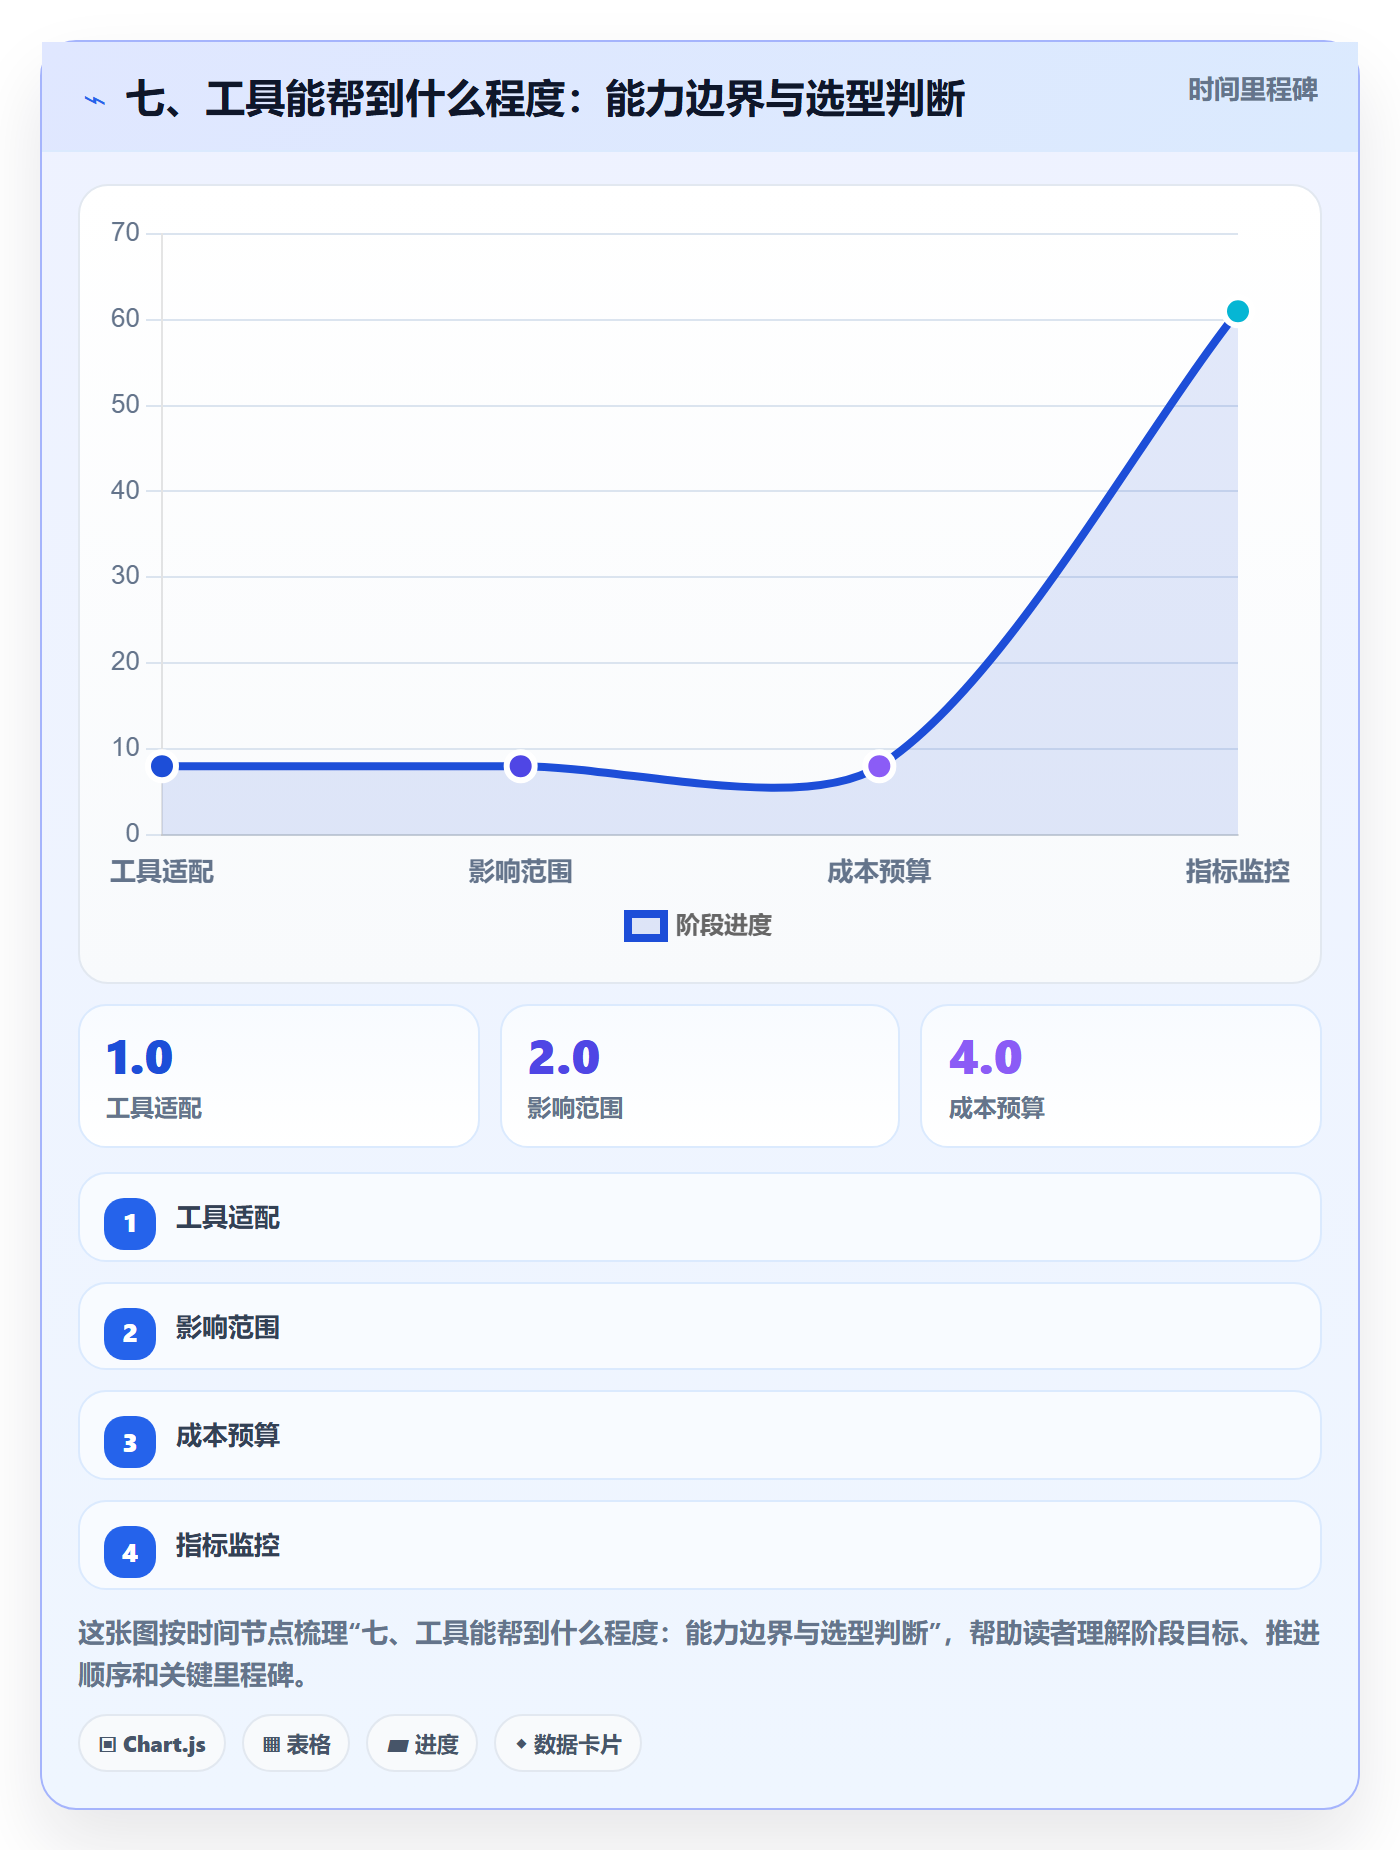Click the 工具适配 x-axis label on the chart
This screenshot has width=1400, height=1850.
coord(162,872)
